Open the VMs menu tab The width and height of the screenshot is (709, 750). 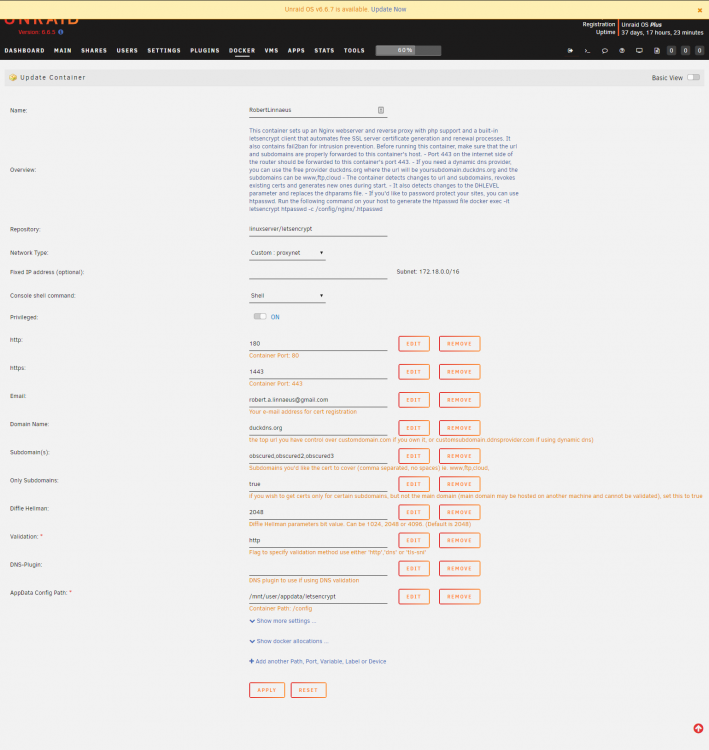coord(271,50)
